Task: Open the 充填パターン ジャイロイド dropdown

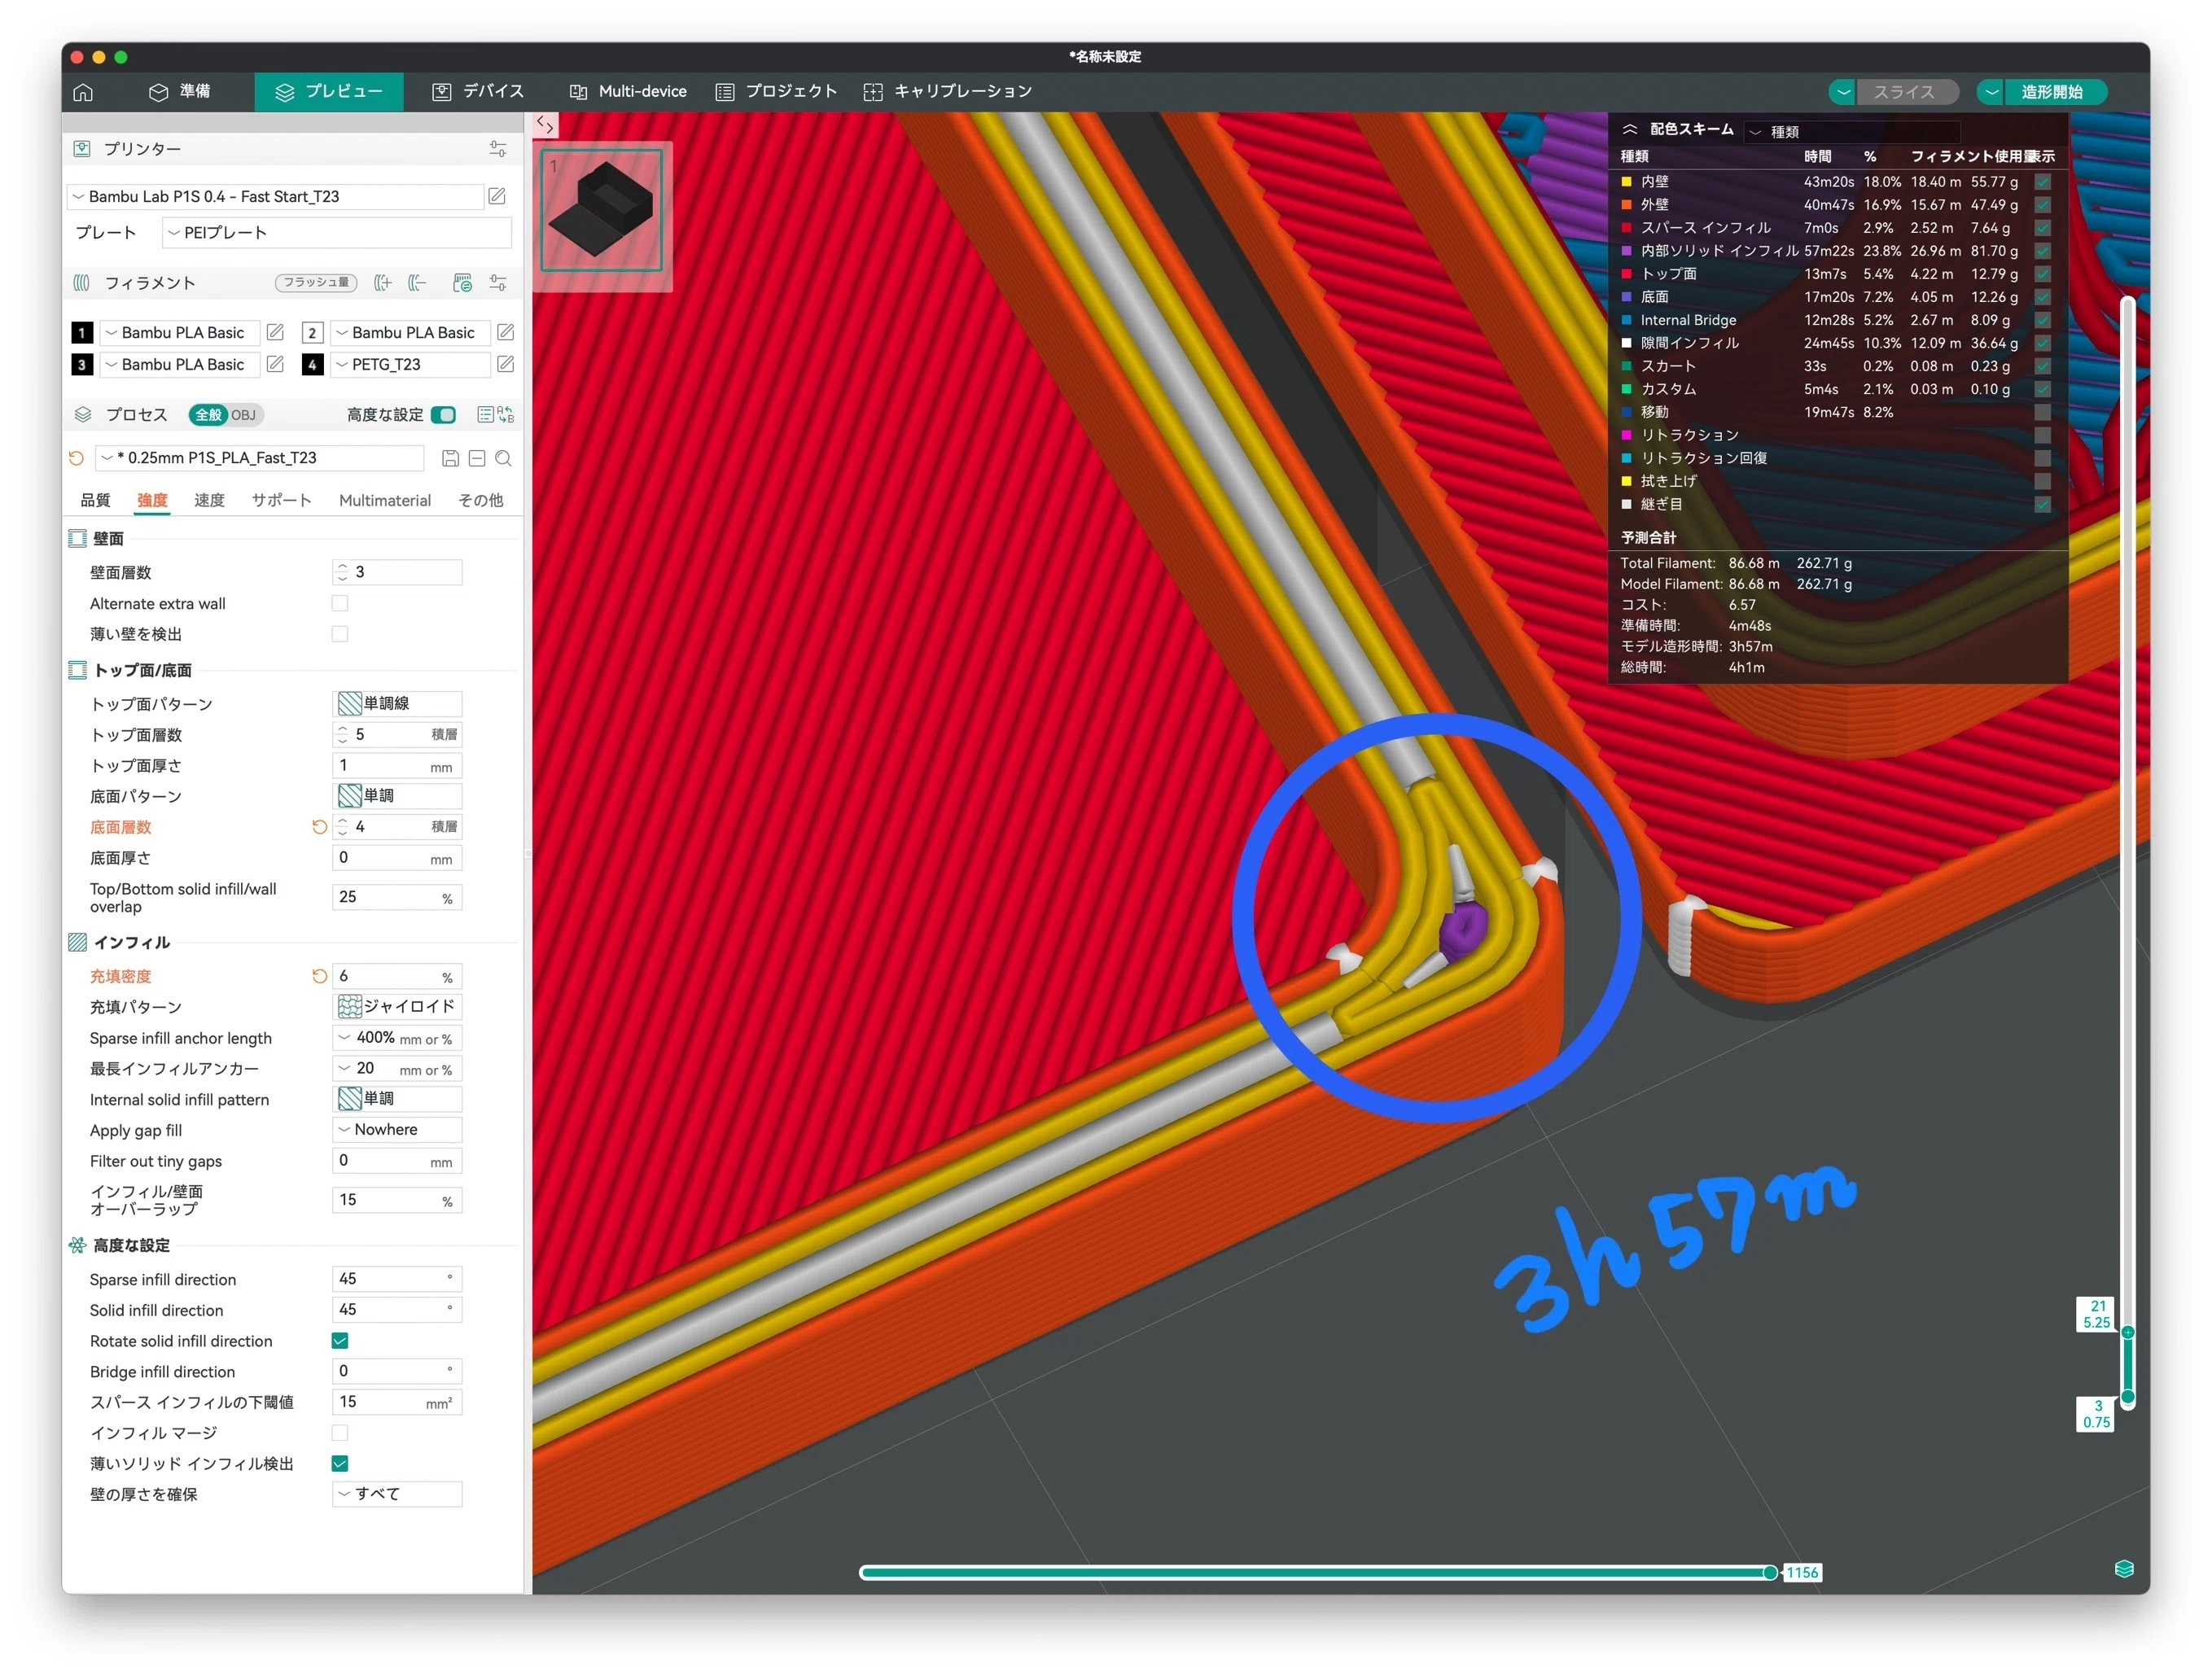Action: [x=397, y=1007]
